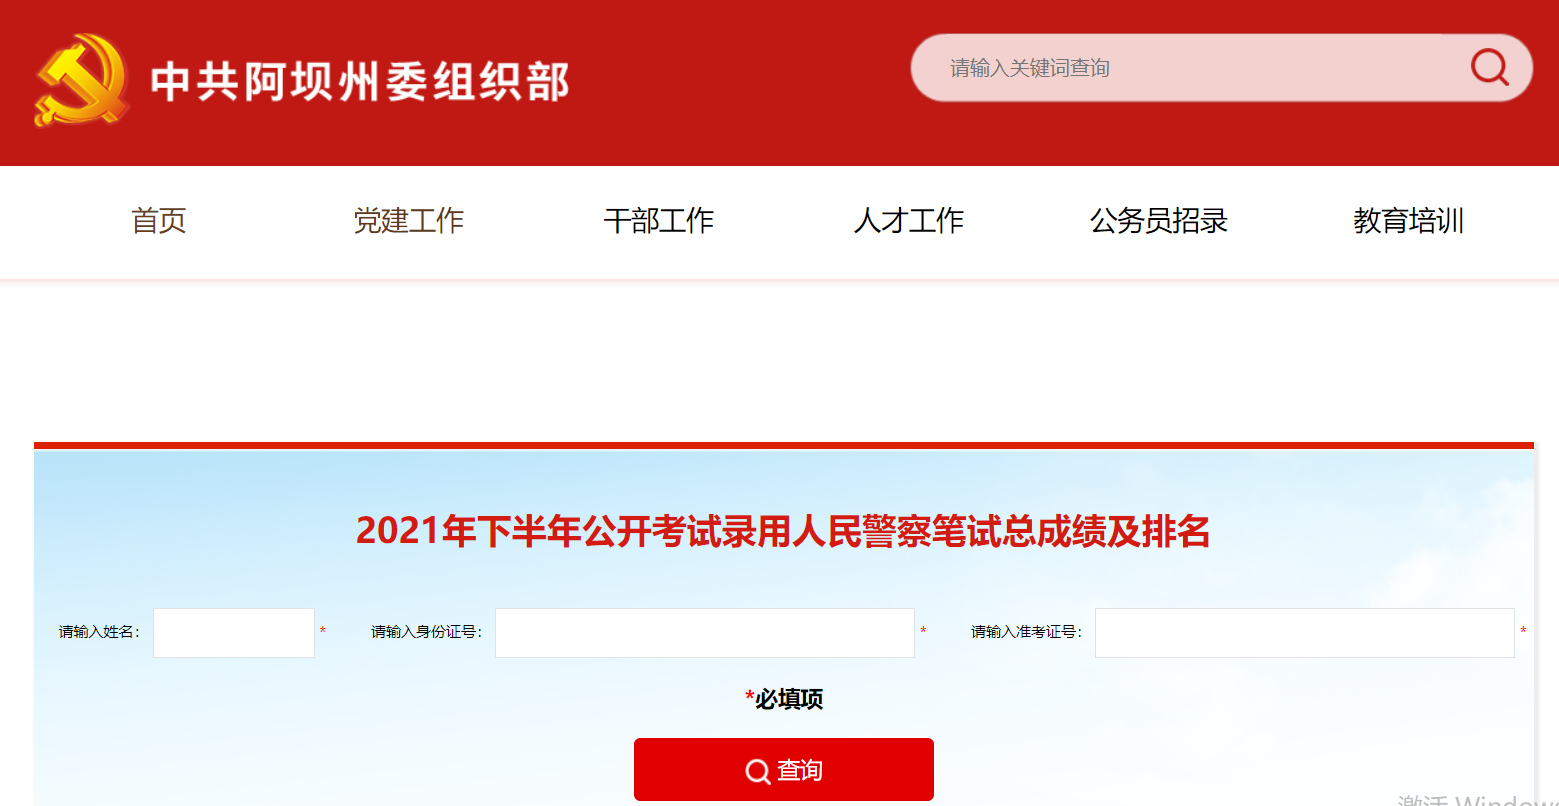Select 公务员招录 in the navigation bar
Viewport: 1559px width, 806px height.
(x=1159, y=221)
